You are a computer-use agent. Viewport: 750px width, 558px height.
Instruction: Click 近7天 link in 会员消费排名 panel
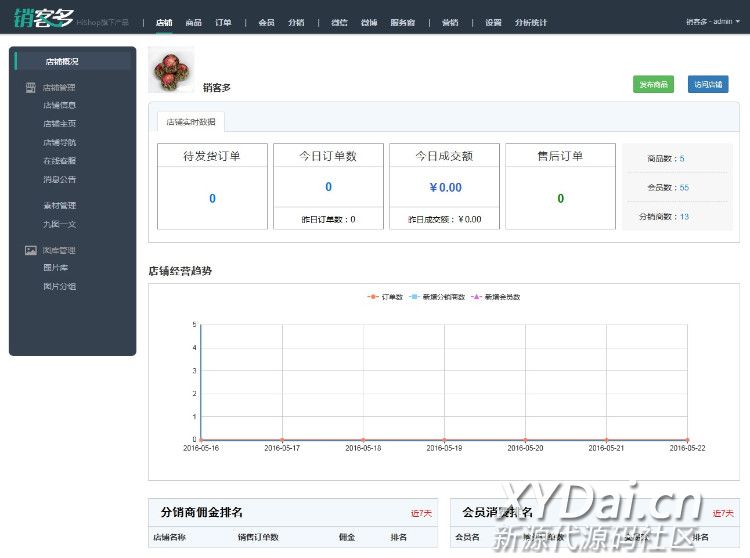coord(723,513)
